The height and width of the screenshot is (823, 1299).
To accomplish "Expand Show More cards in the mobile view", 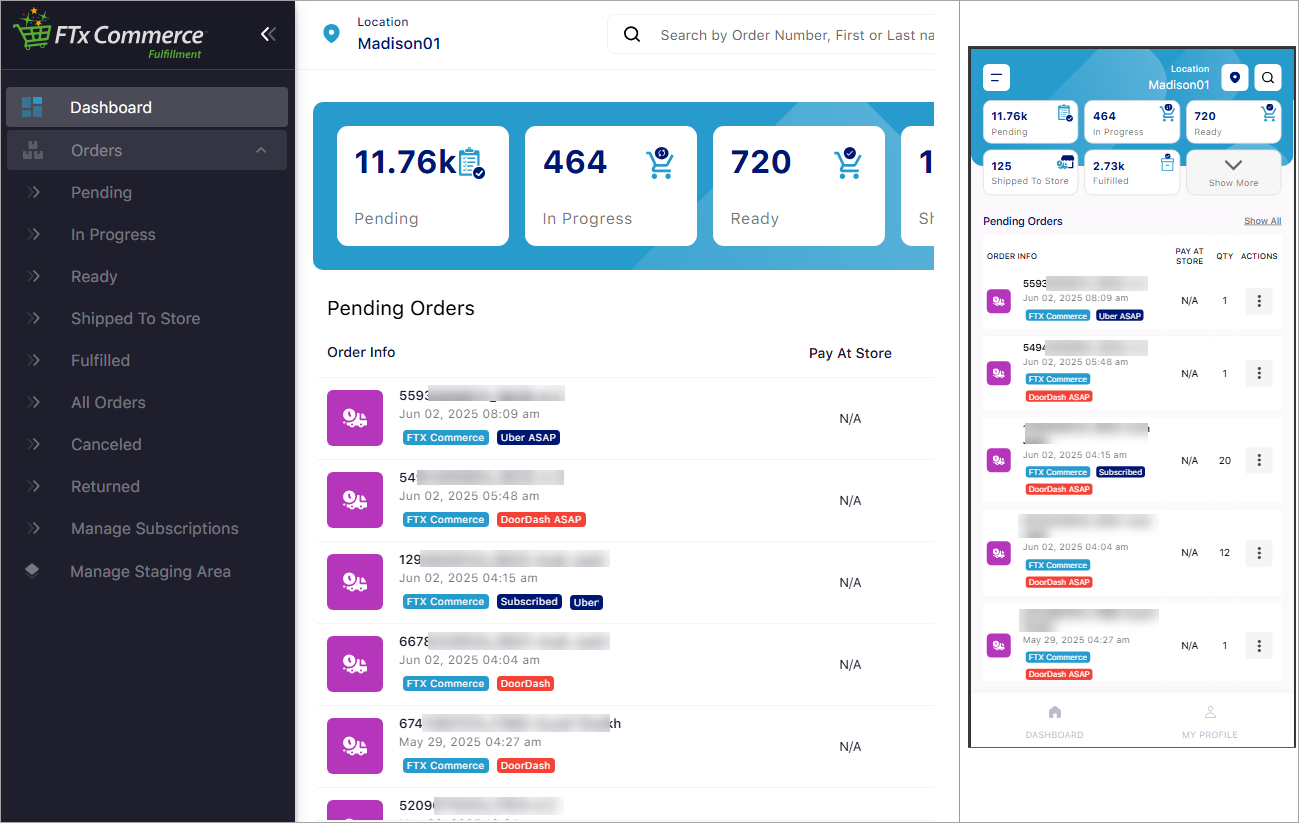I will 1233,172.
